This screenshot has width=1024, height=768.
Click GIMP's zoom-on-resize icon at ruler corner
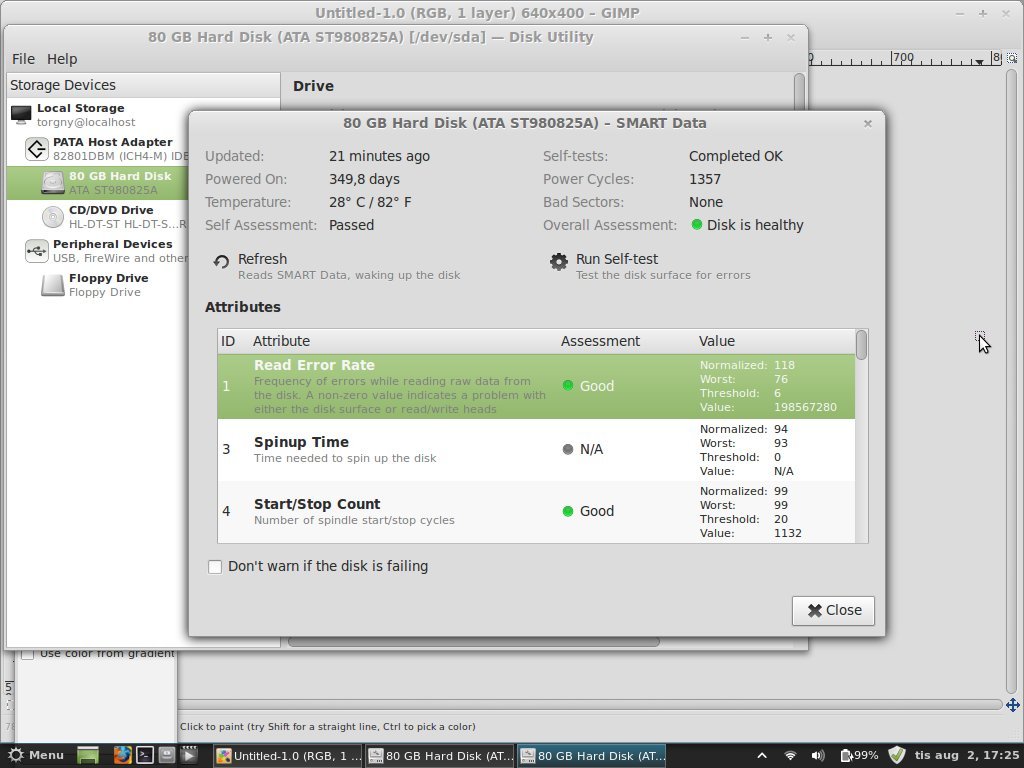tap(1012, 59)
